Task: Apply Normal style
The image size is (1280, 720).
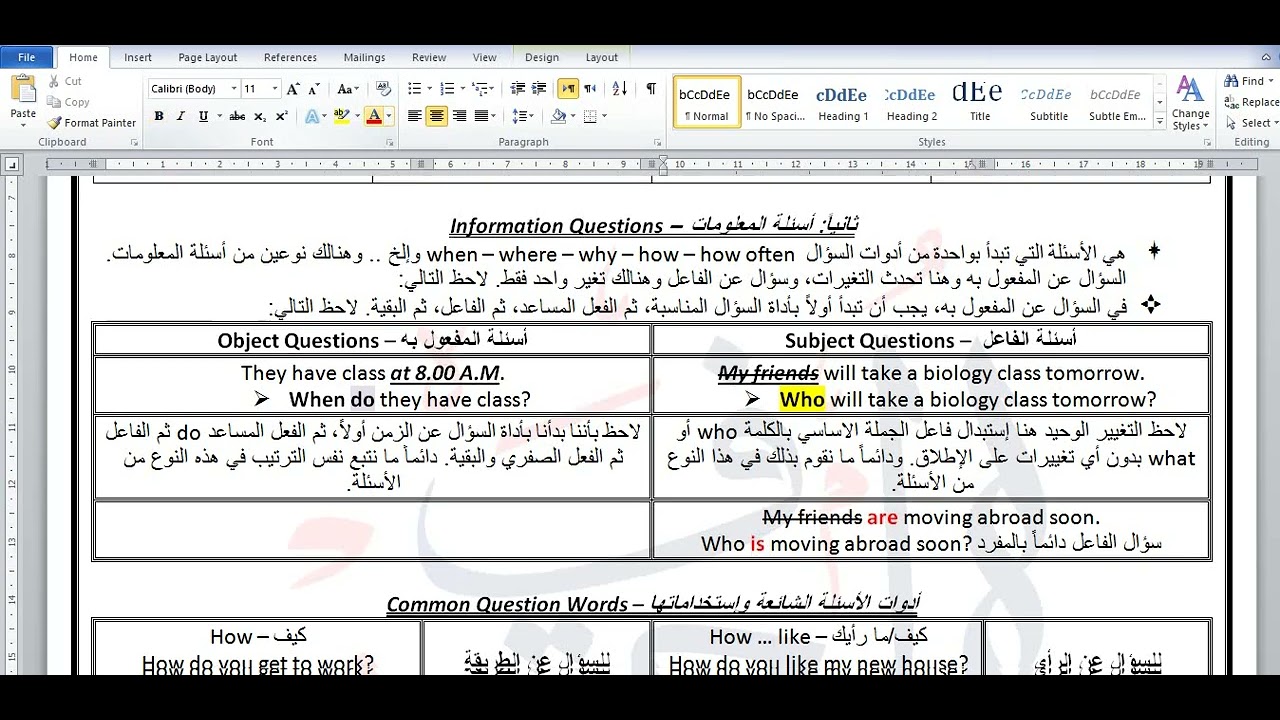Action: click(706, 103)
